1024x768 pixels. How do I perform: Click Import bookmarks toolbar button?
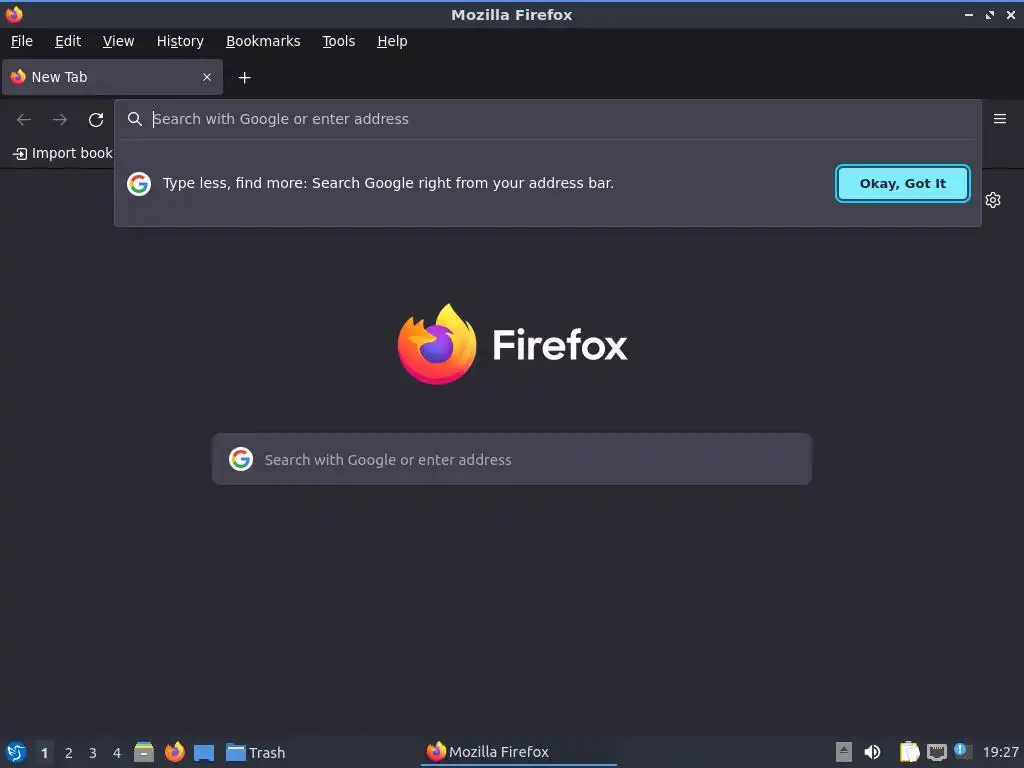(x=63, y=153)
